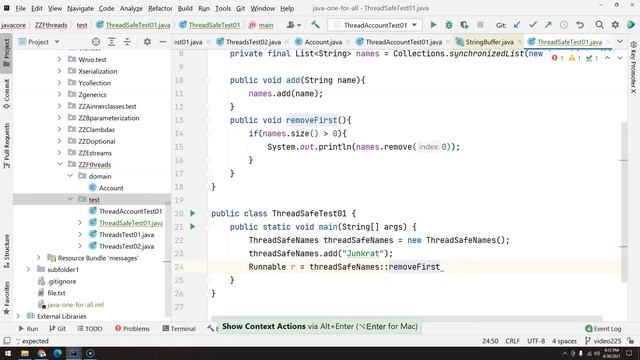This screenshot has width=640, height=360.
Task: Open Search Everywhere magnifier
Action: (x=599, y=25)
